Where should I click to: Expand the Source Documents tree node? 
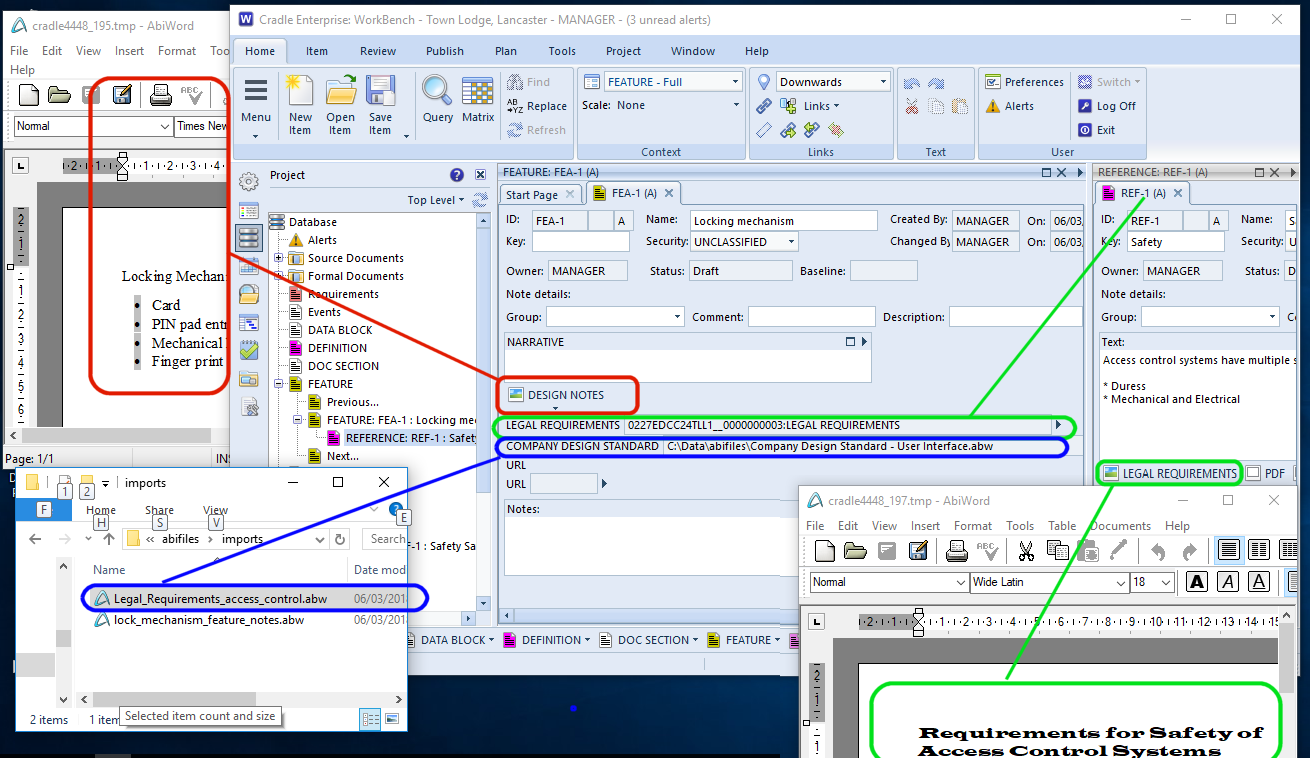tap(278, 258)
